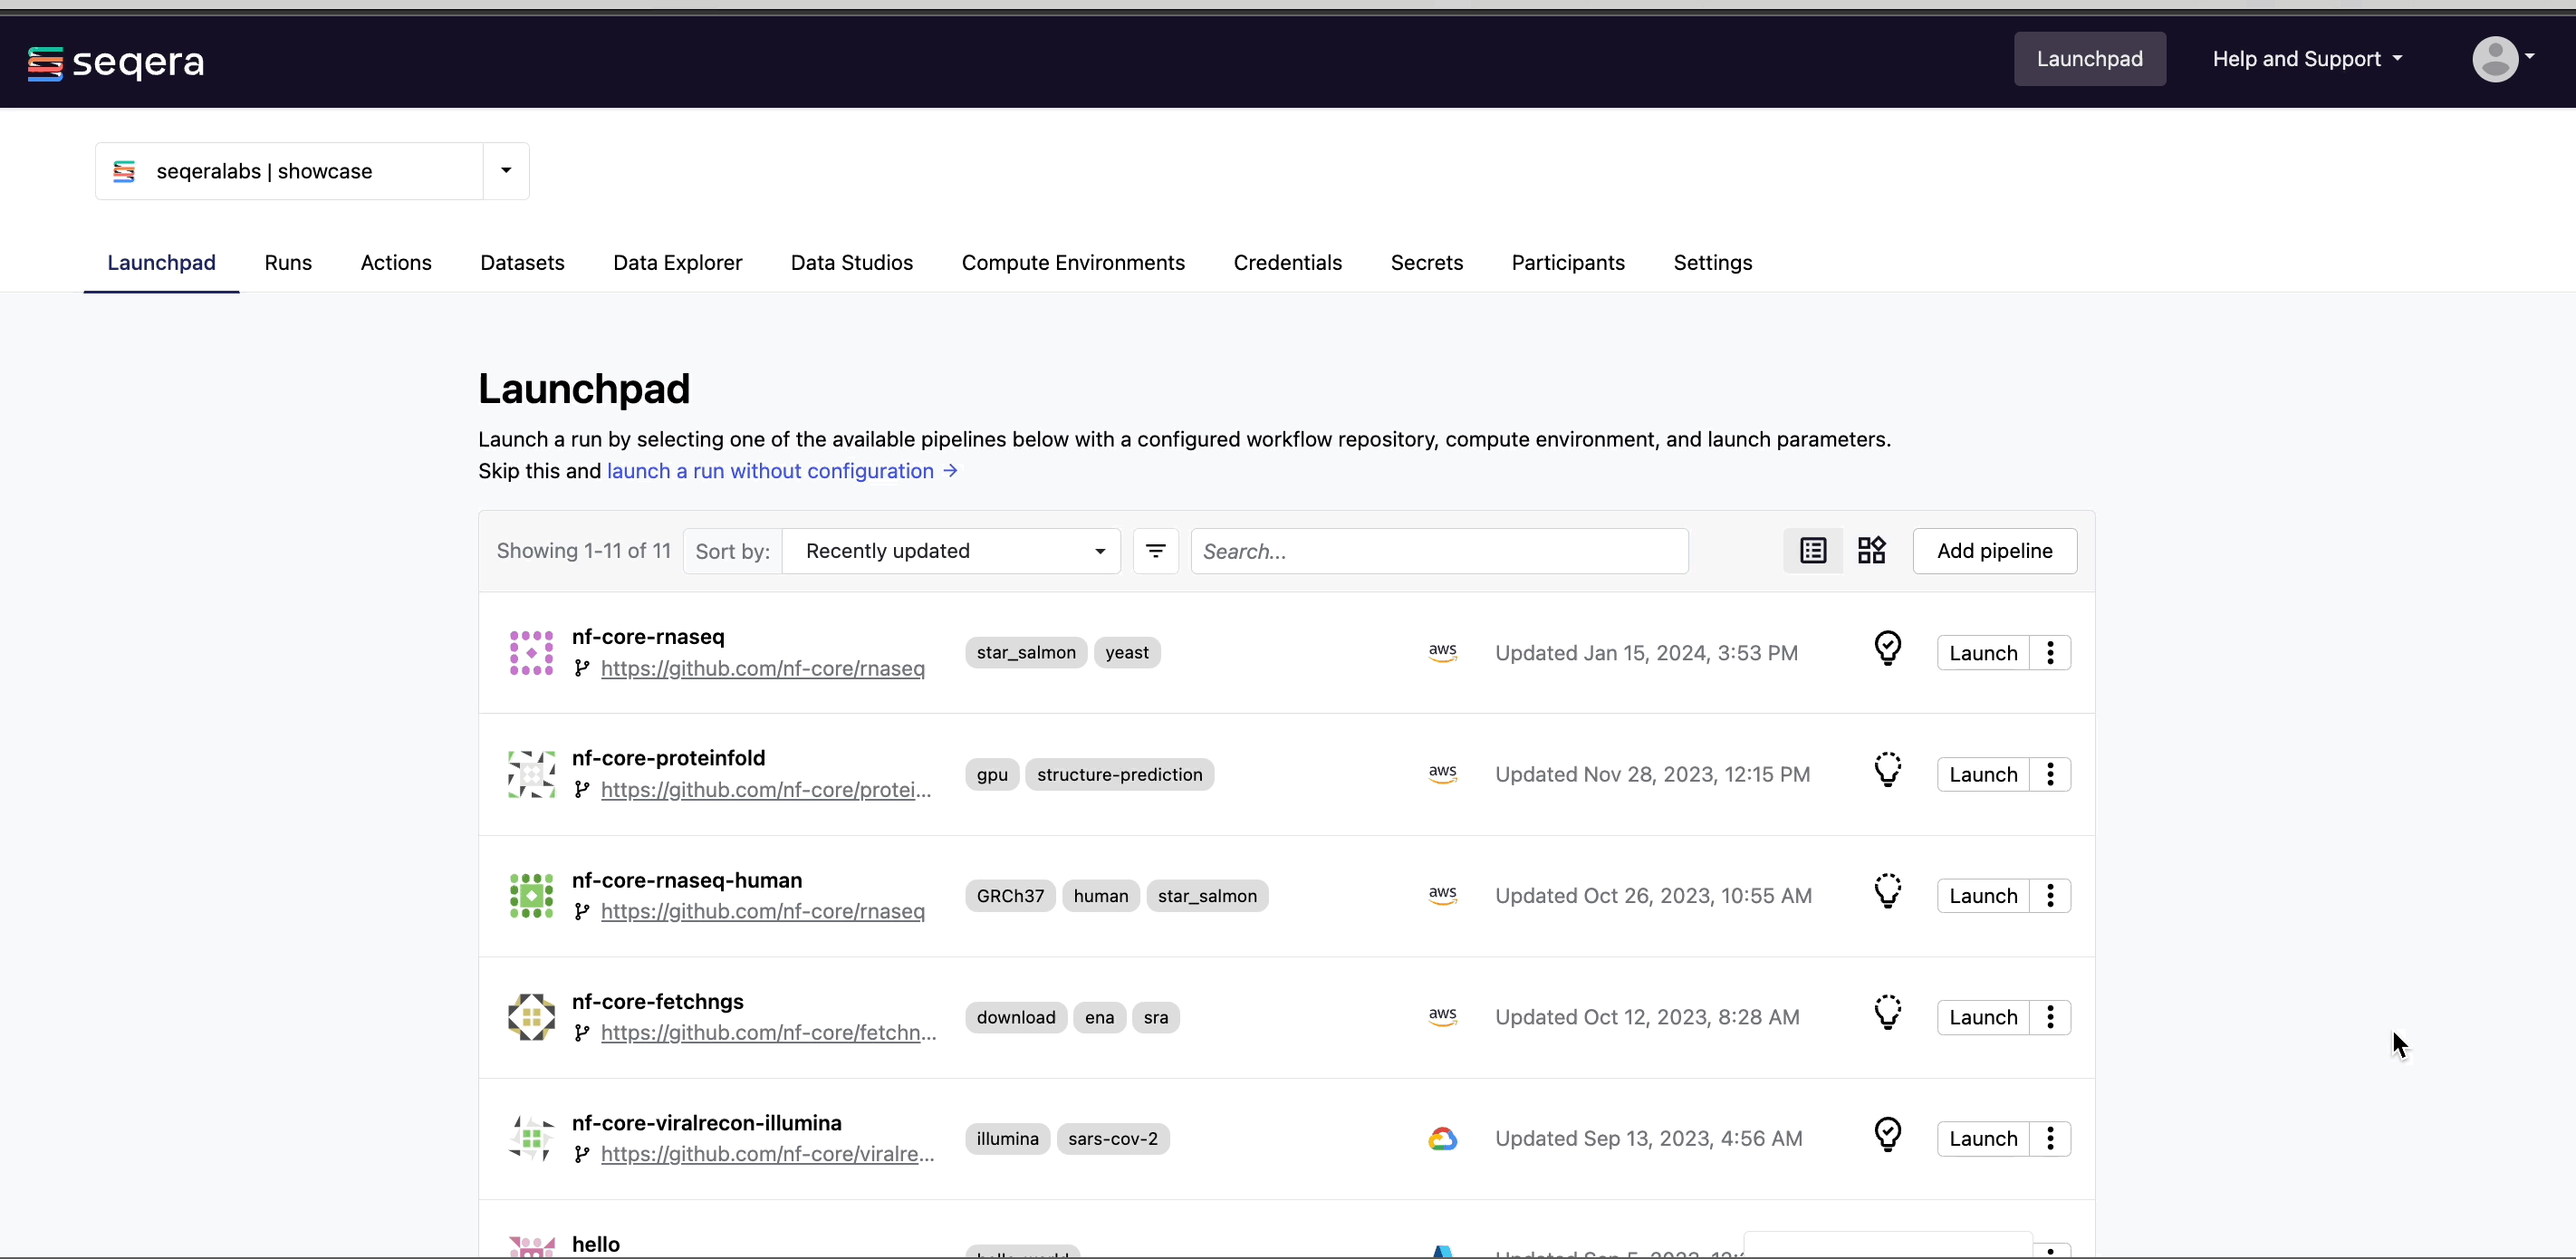The image size is (2576, 1259).
Task: Click the sars-cov-2 tag
Action: (1113, 1139)
